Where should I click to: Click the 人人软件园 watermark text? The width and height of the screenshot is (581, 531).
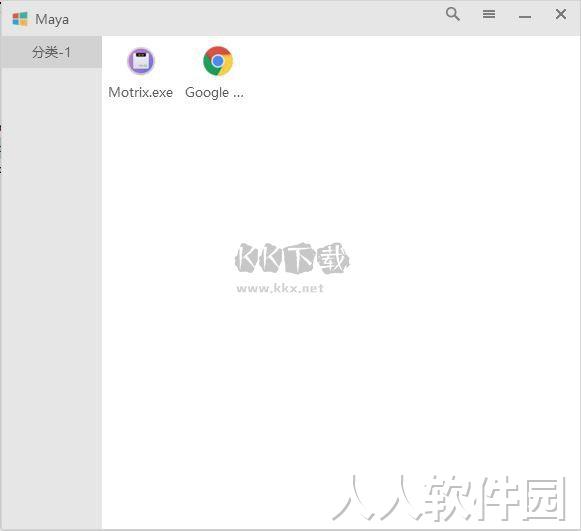point(449,498)
